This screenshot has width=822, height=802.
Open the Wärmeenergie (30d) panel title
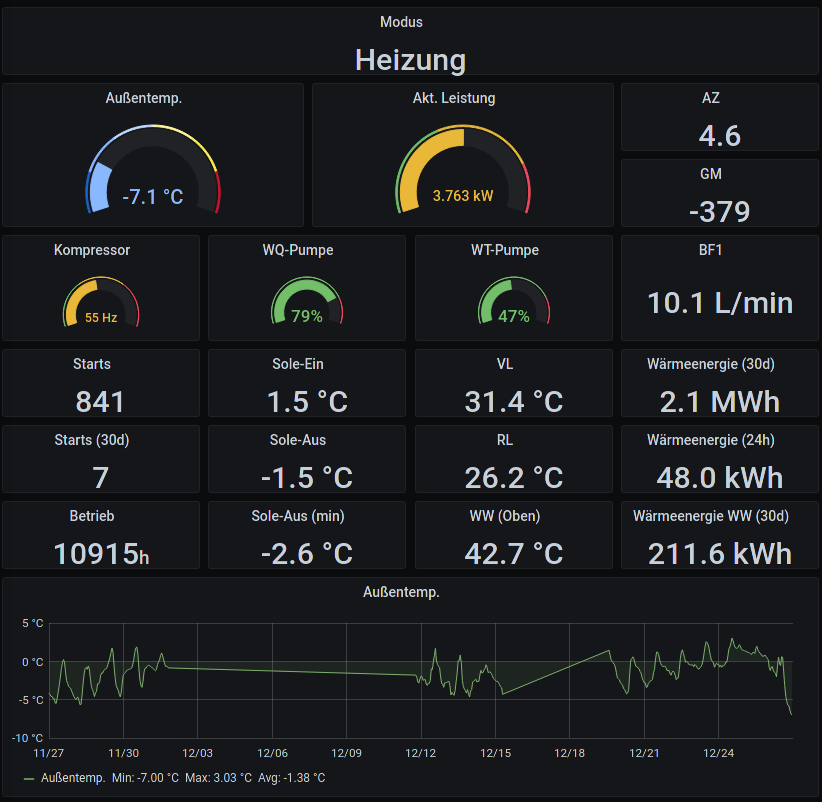click(711, 364)
